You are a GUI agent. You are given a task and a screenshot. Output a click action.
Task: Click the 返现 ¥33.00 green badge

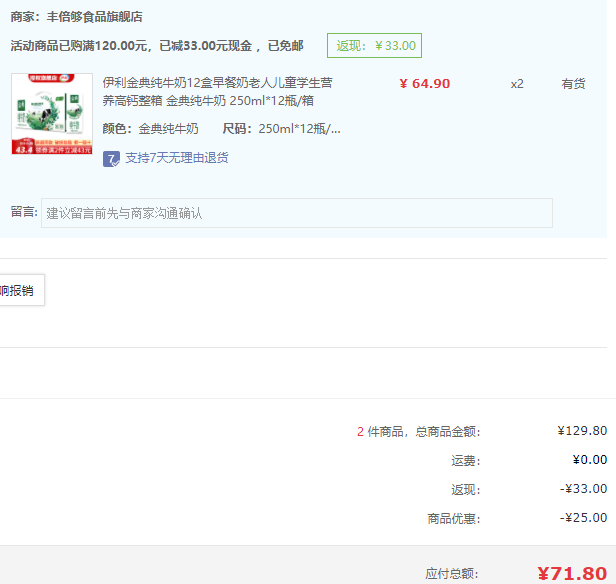click(x=374, y=46)
